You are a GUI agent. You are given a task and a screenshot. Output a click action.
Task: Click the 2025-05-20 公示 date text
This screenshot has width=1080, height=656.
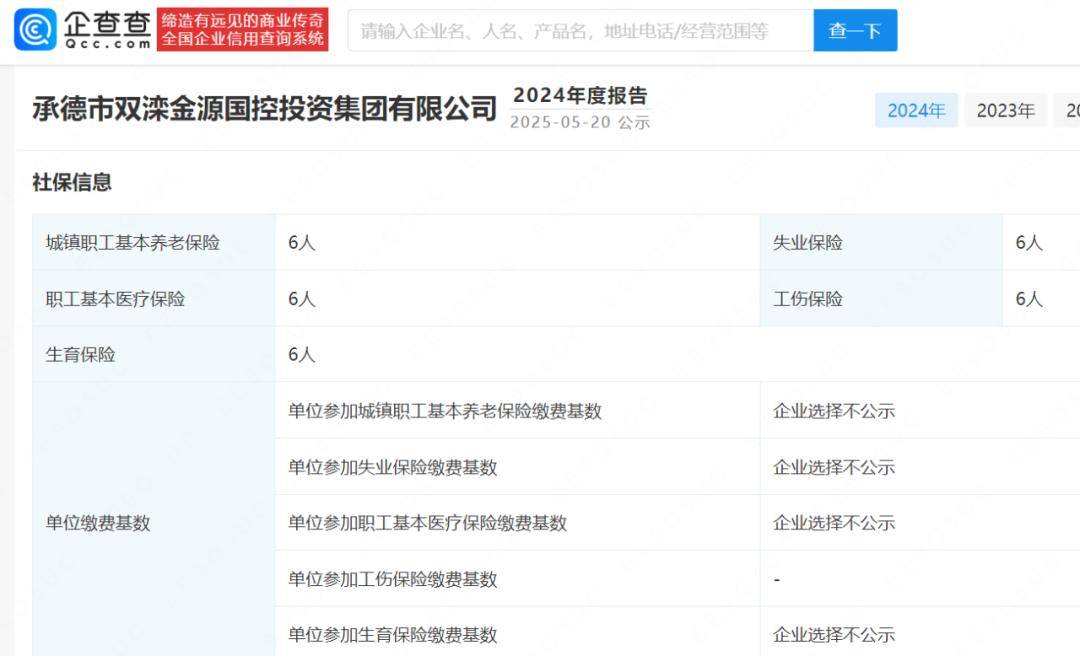click(580, 122)
